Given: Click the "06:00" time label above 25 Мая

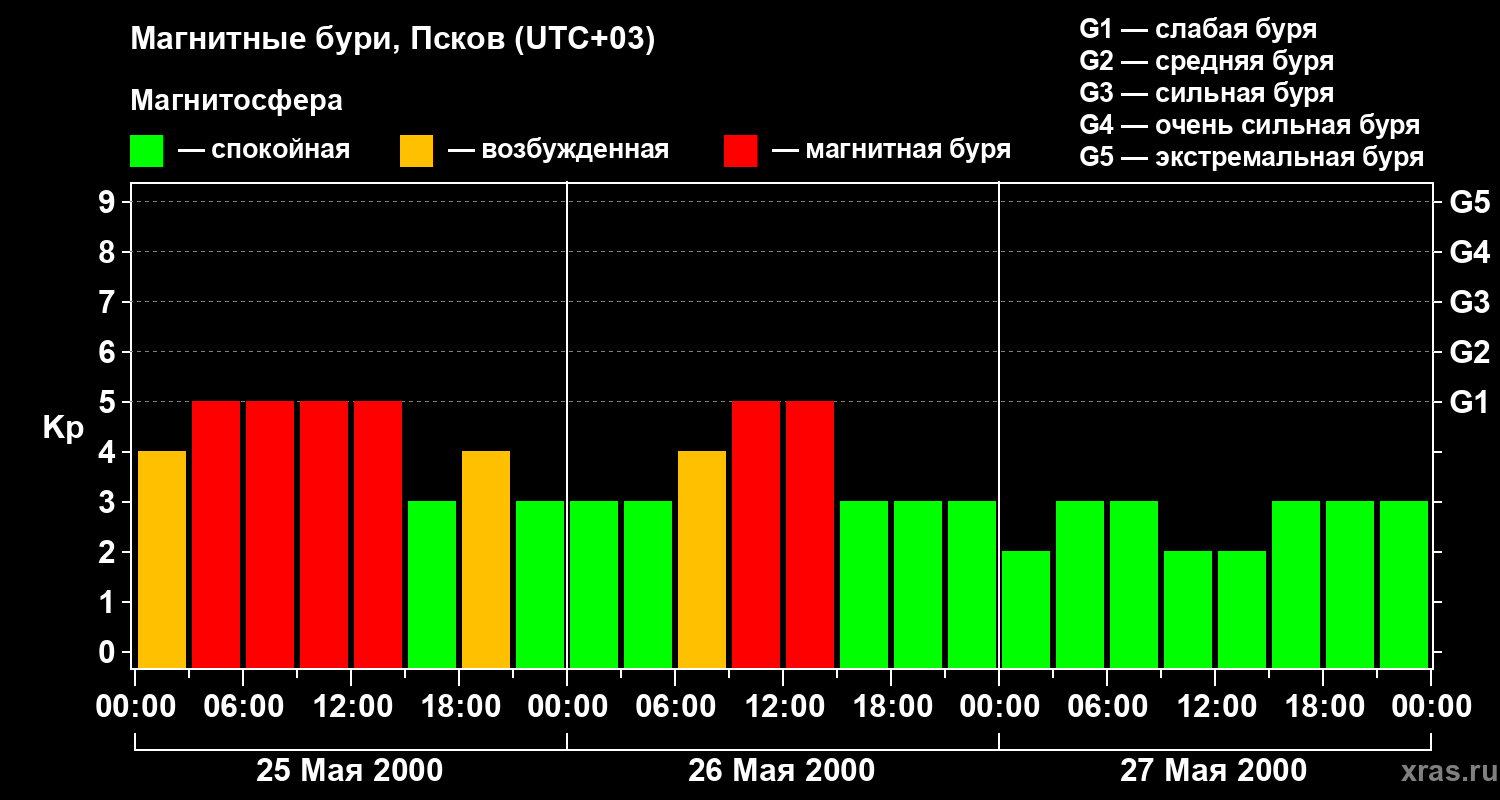Looking at the screenshot, I should 243,707.
